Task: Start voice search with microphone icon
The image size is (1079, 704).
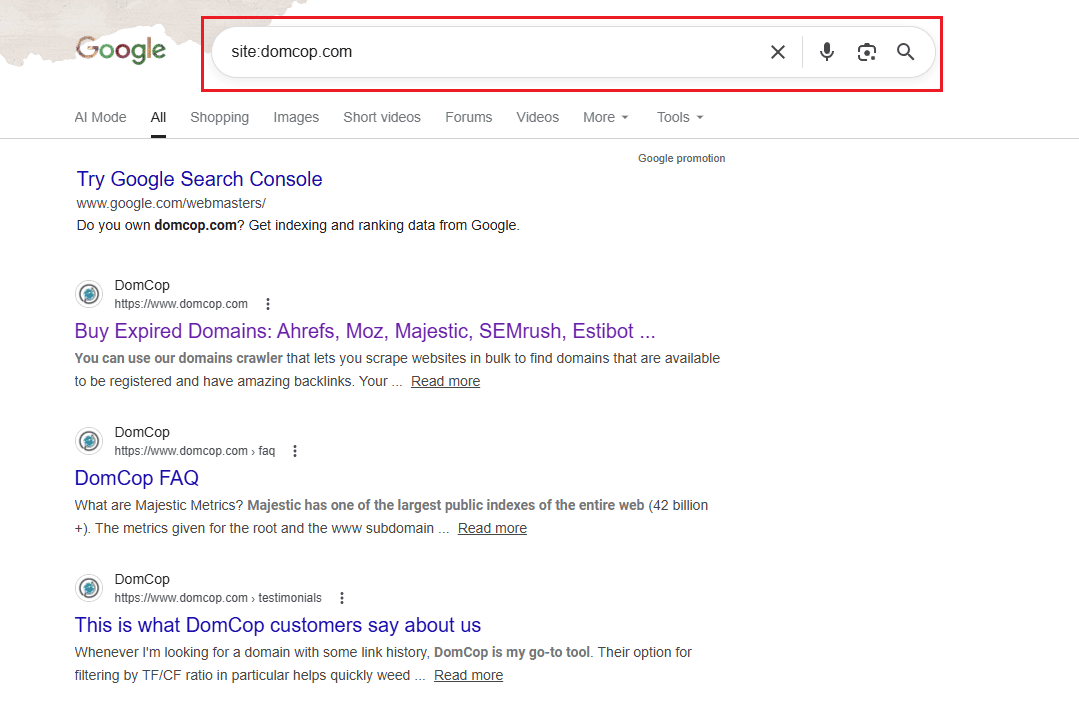Action: [x=826, y=52]
